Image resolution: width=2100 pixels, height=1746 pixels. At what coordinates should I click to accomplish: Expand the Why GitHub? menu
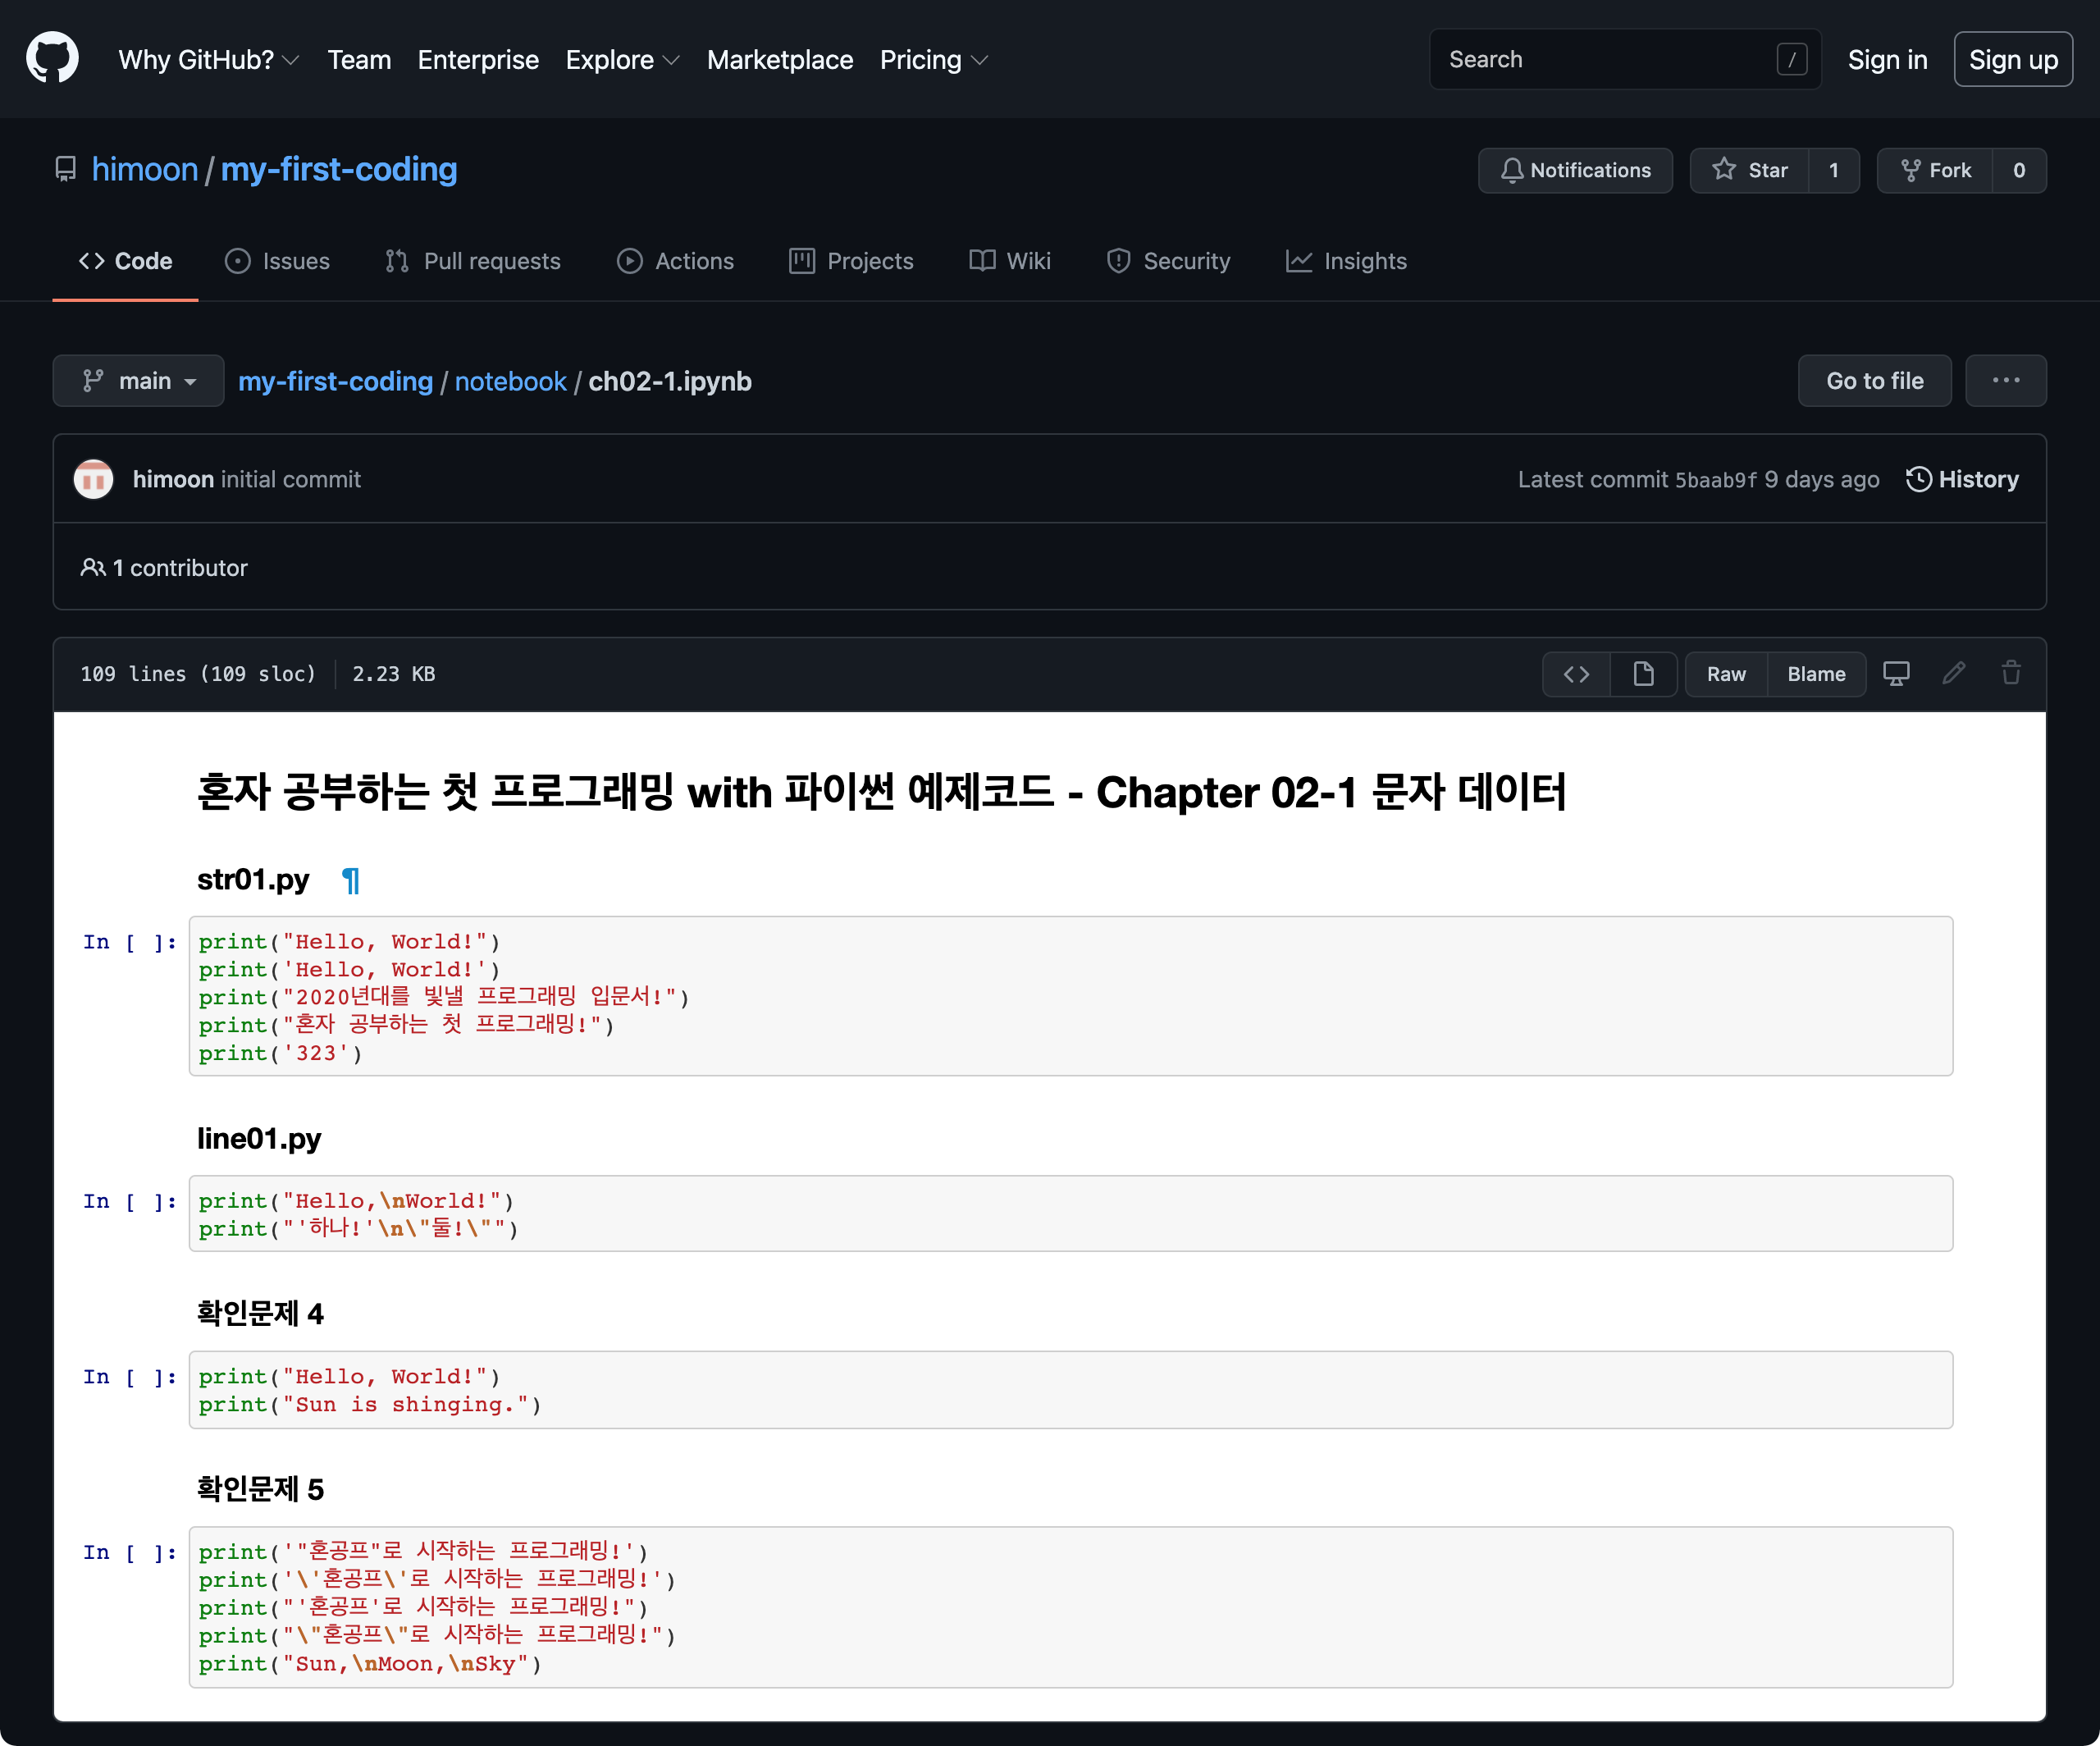point(208,60)
